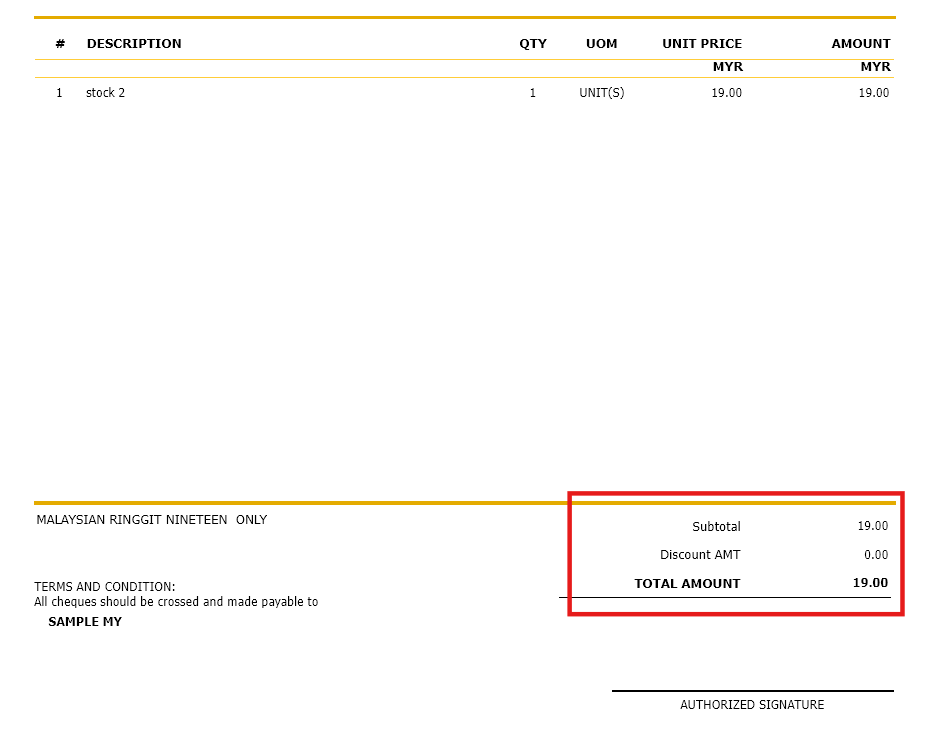The image size is (928, 744).
Task: Click the '#' column header
Action: tap(60, 44)
